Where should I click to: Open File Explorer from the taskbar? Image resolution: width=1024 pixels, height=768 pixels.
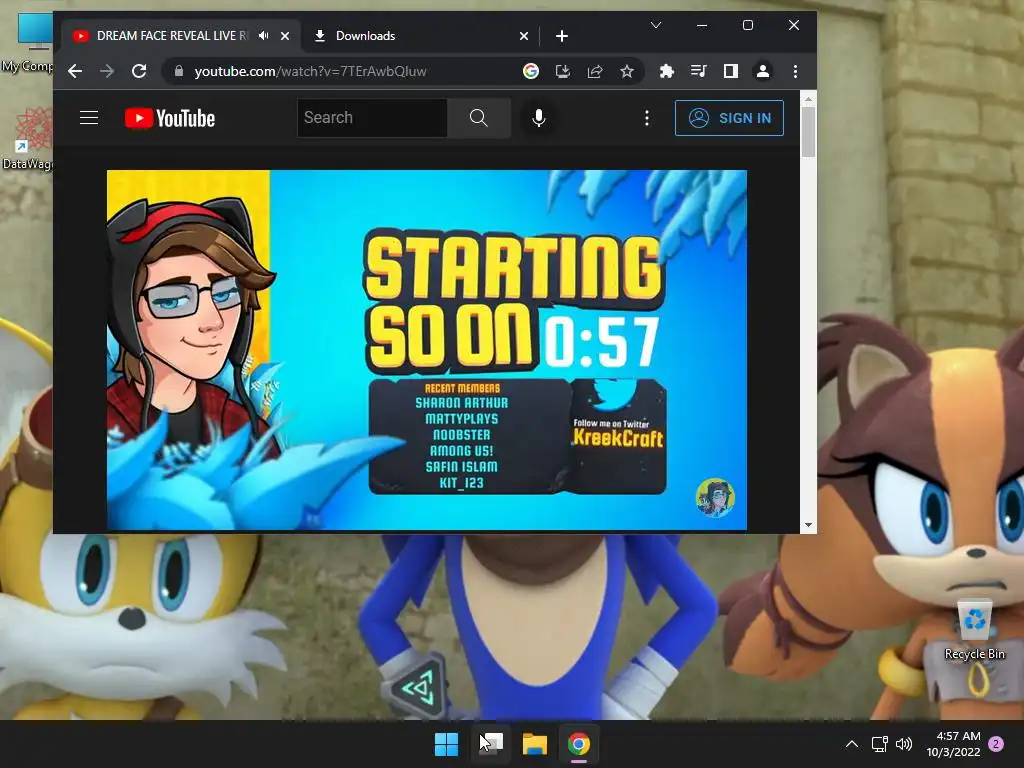[x=535, y=744]
